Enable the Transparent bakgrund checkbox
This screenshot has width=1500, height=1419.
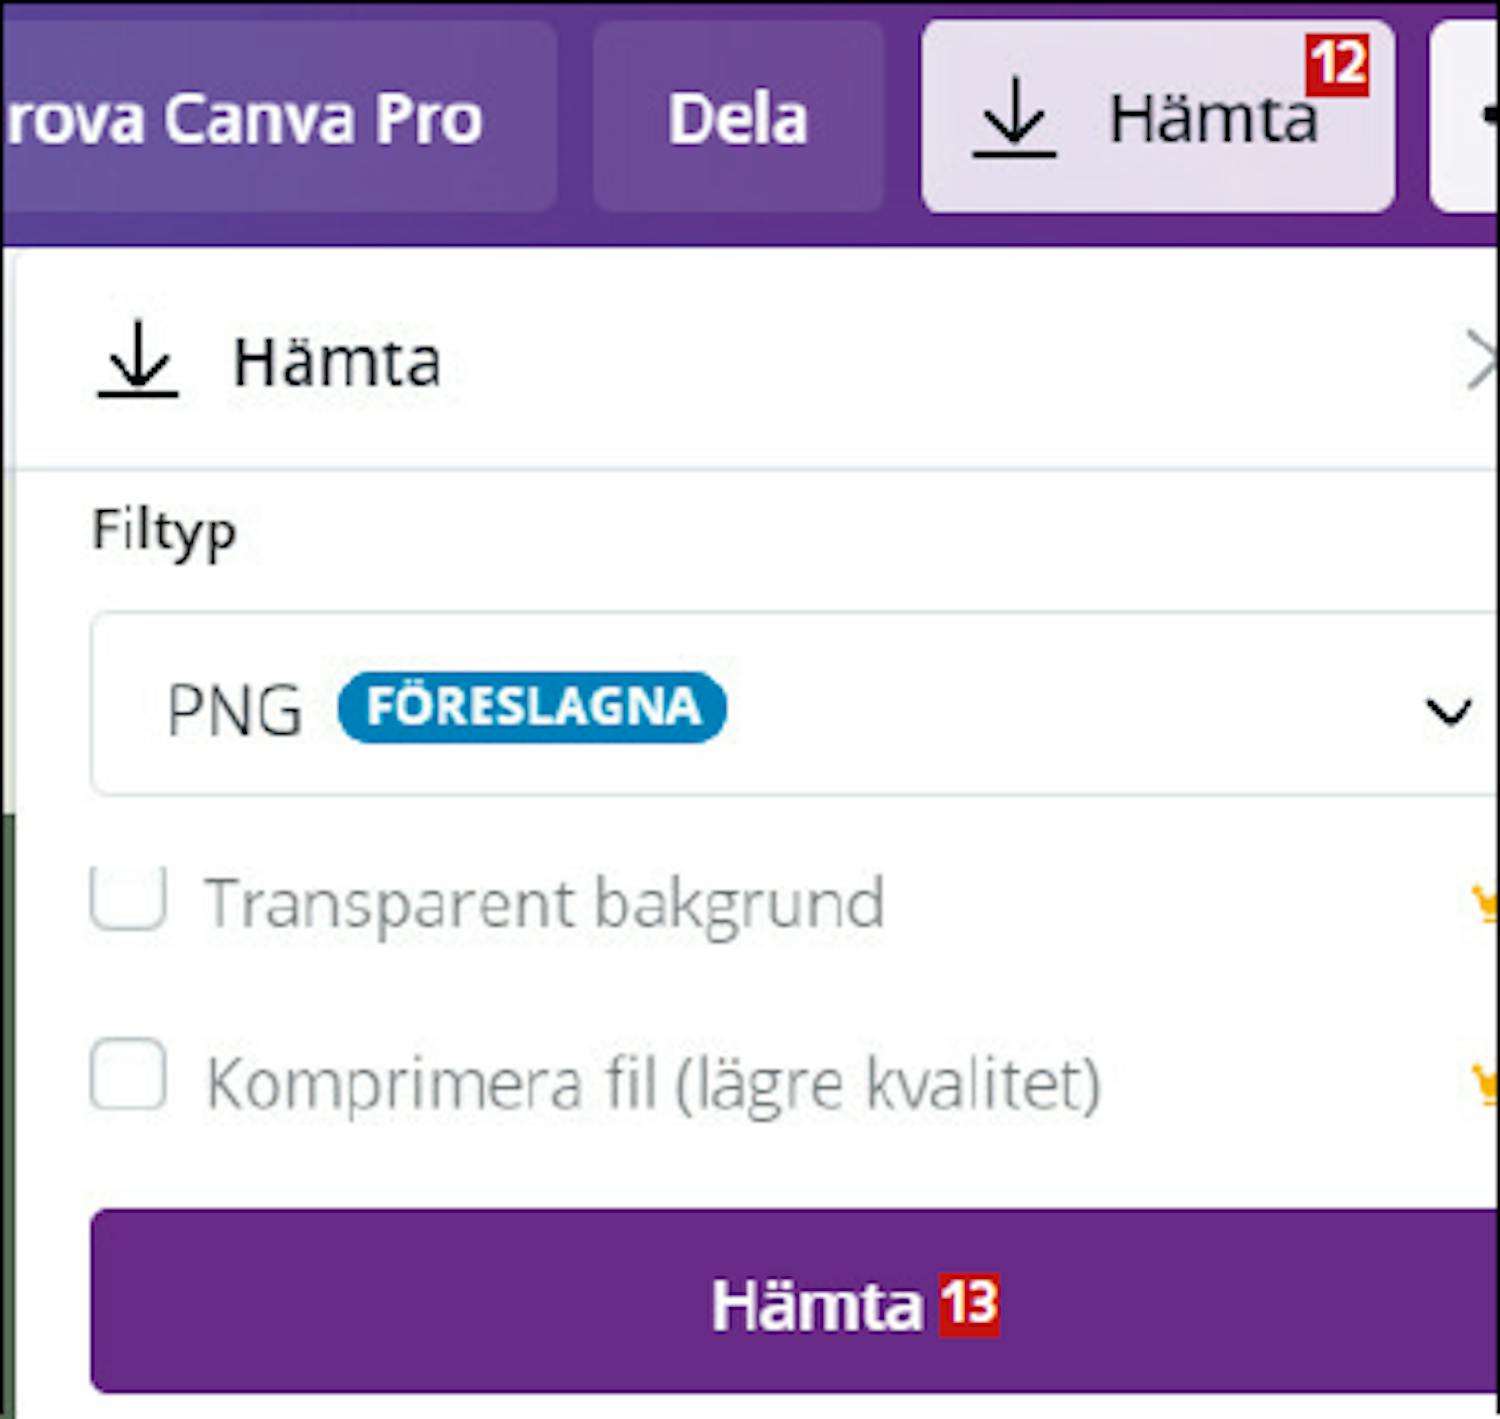(128, 897)
